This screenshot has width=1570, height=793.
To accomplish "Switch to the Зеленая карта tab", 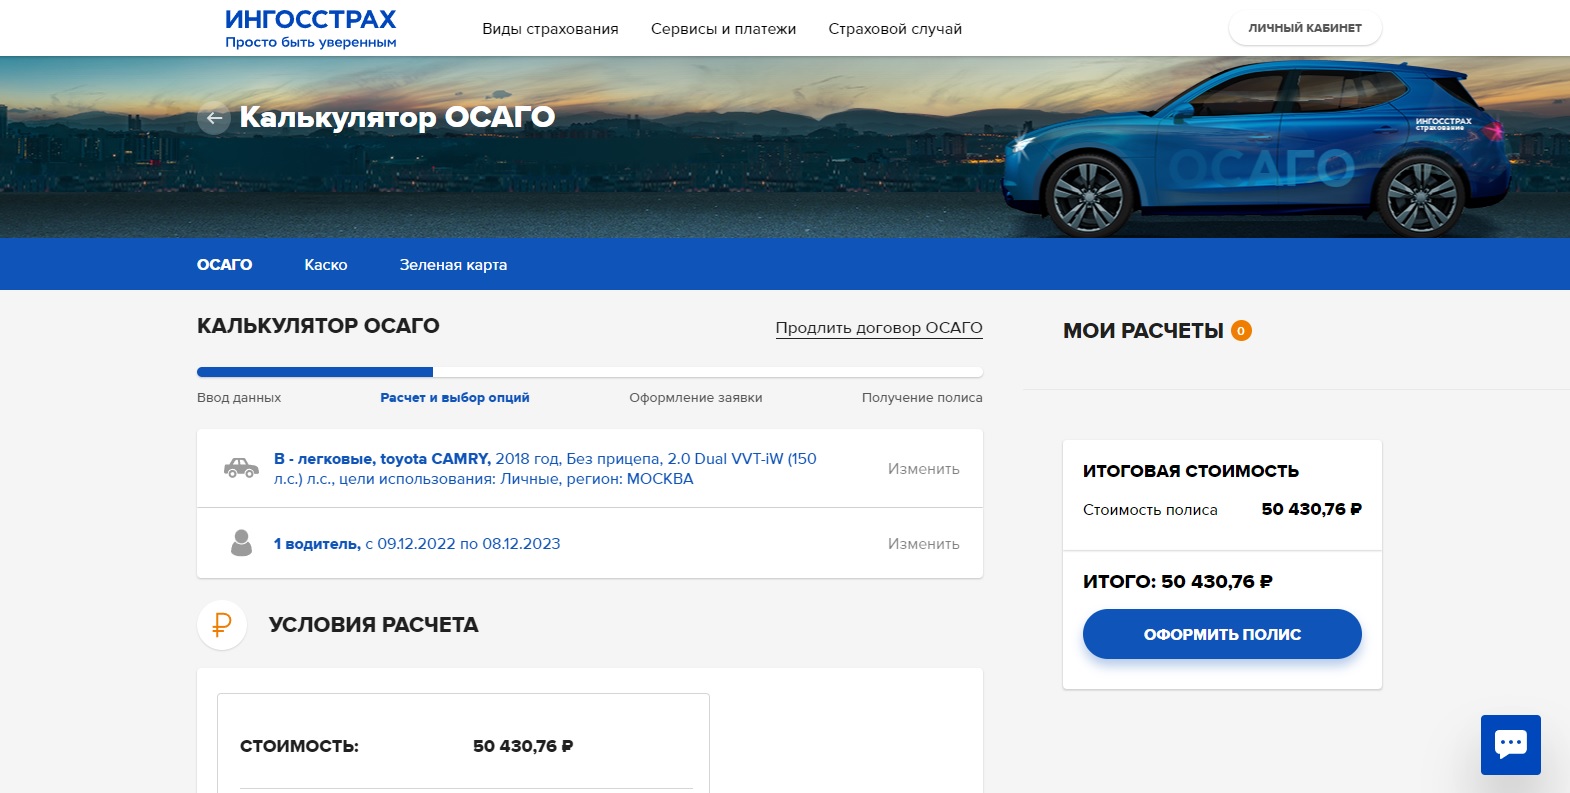I will point(453,265).
